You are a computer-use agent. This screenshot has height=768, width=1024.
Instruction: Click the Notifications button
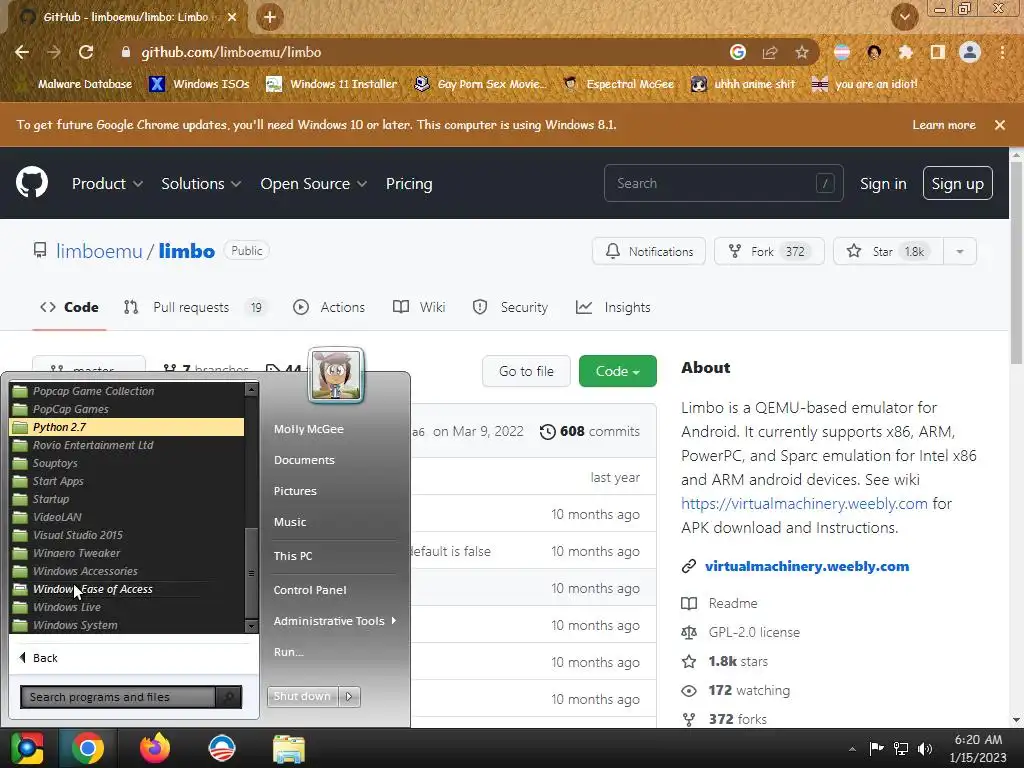click(x=648, y=251)
